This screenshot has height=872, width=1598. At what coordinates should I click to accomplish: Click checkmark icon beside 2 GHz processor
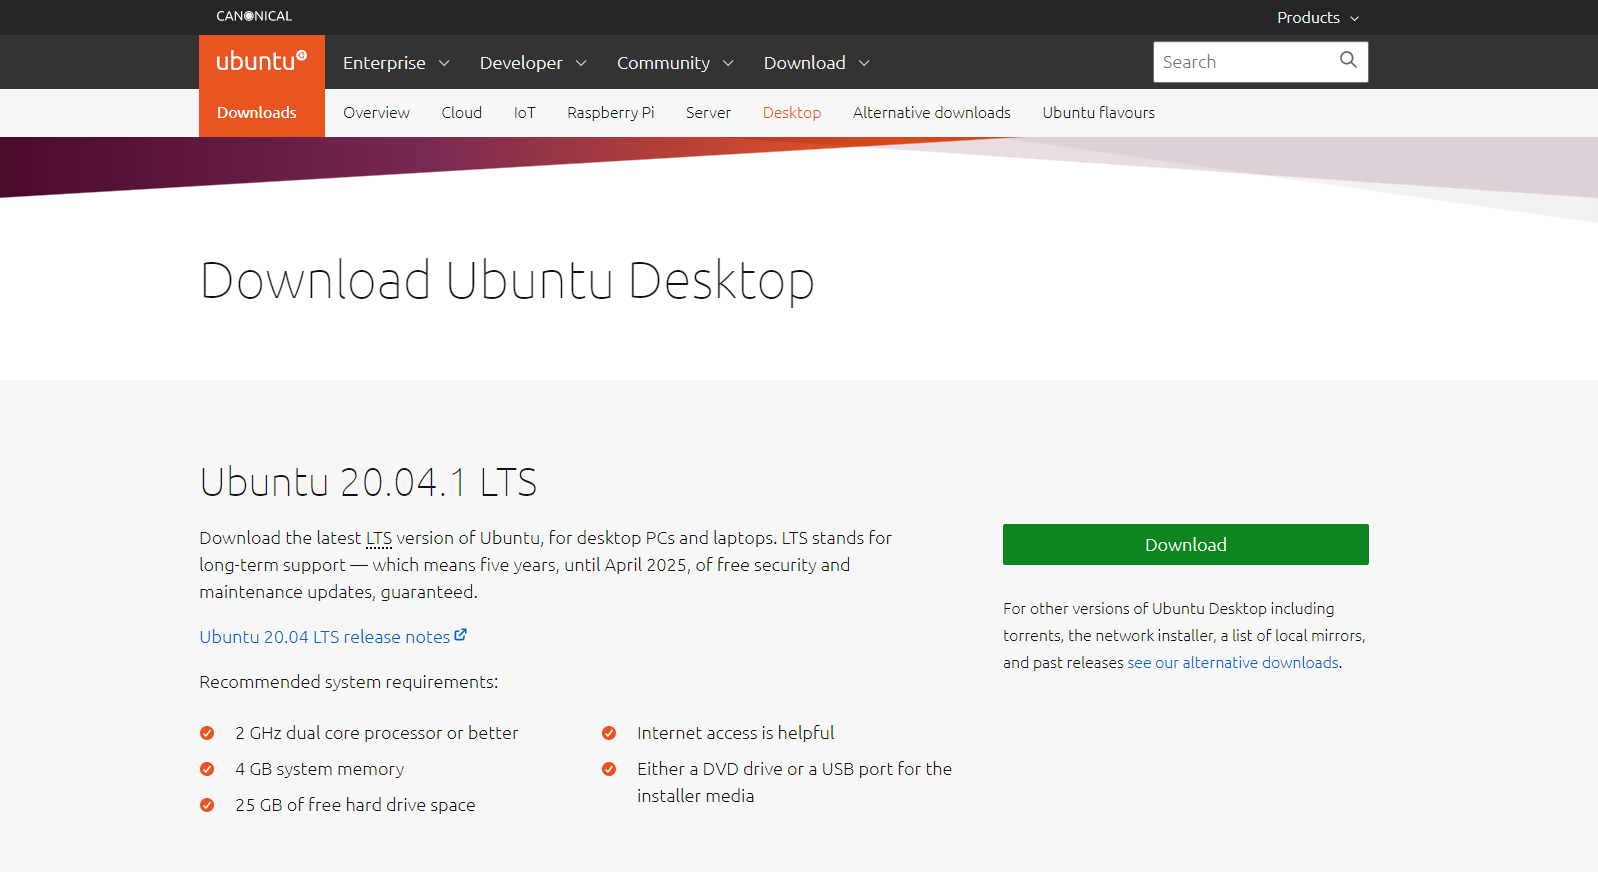207,733
